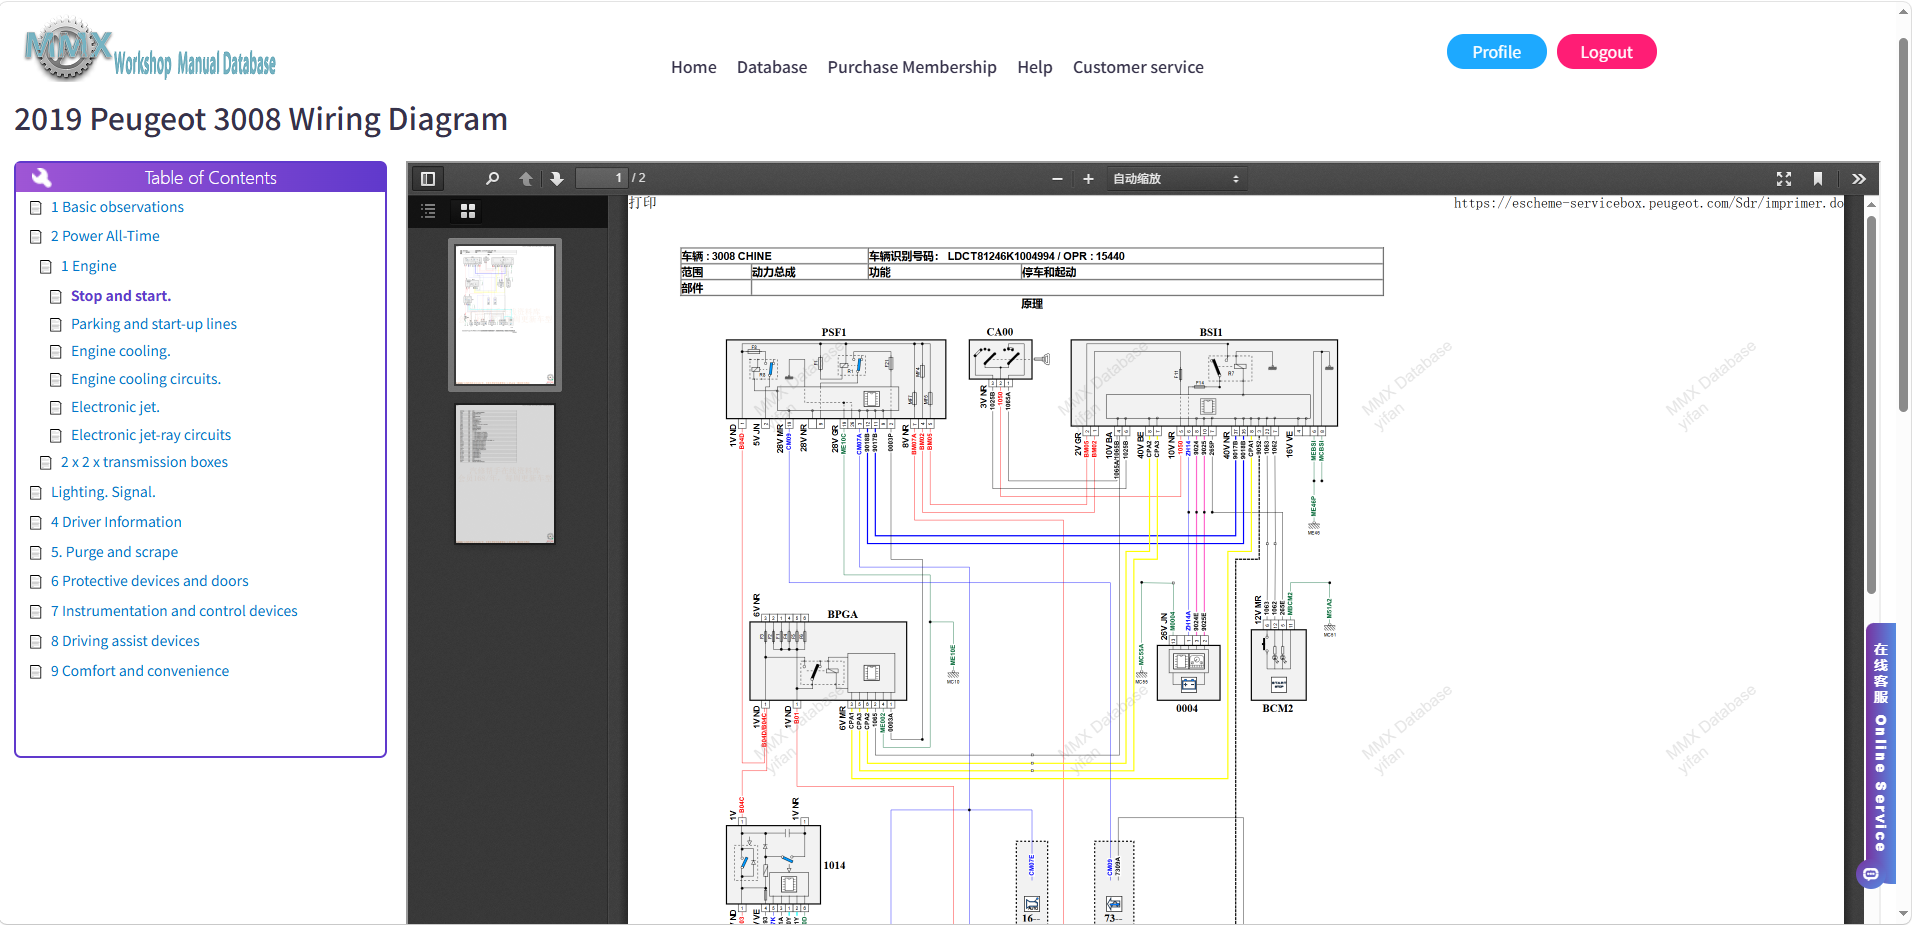Click the wrench icon in Table of Contents
Image resolution: width=1915 pixels, height=925 pixels.
click(x=42, y=177)
